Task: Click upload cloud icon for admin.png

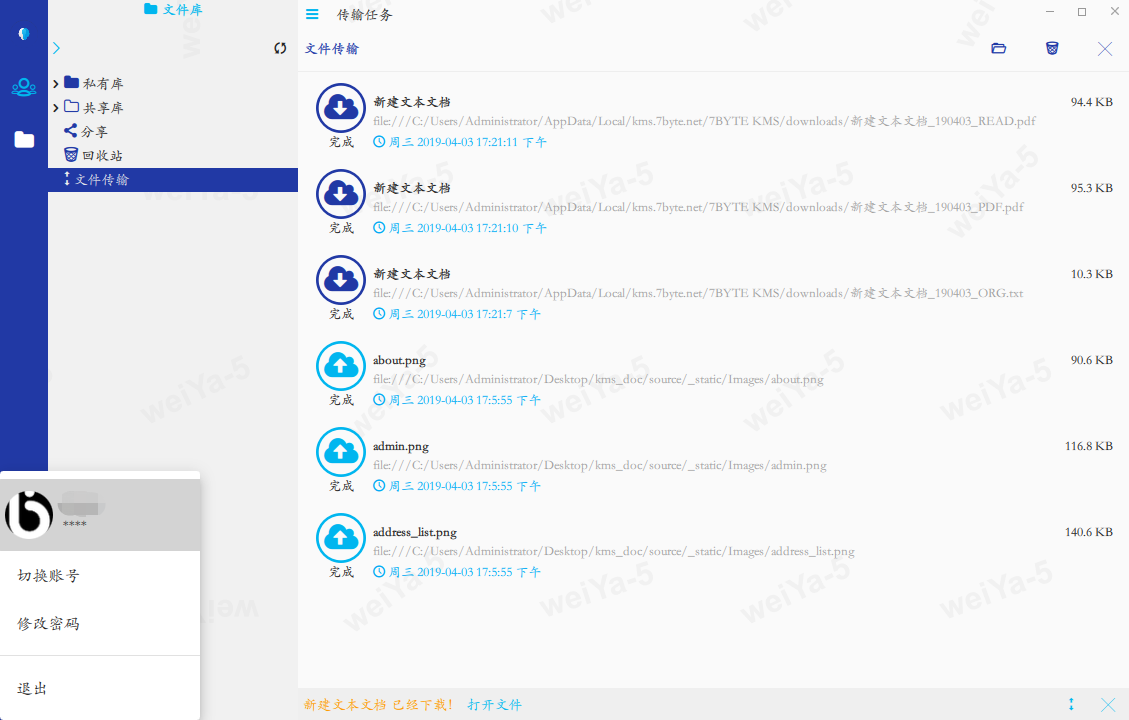Action: click(x=341, y=452)
